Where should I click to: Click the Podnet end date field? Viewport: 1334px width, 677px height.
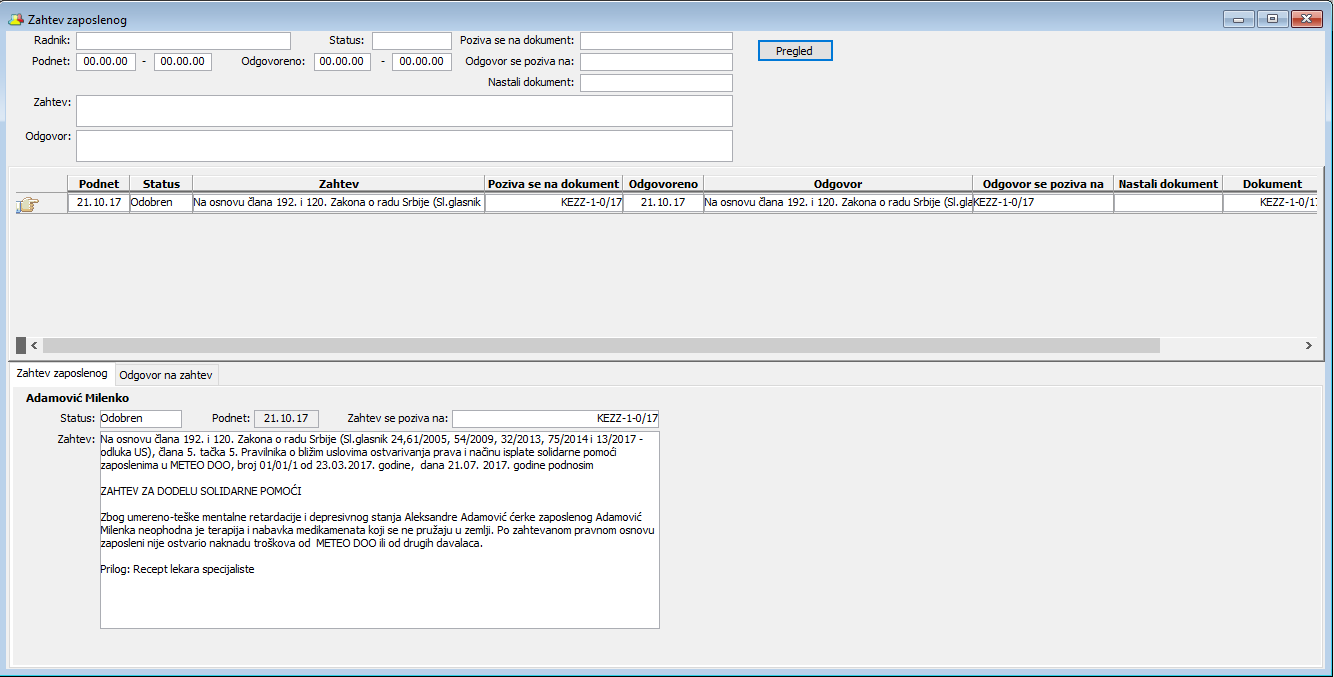182,62
